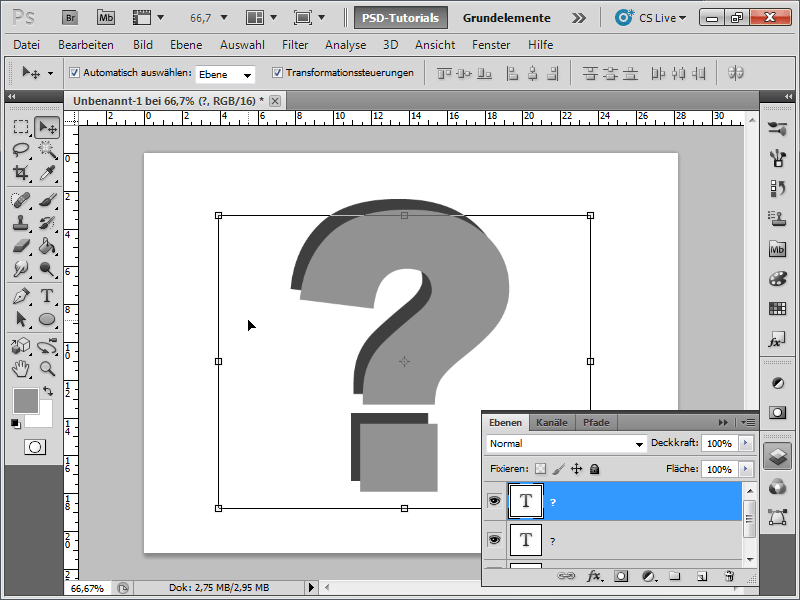Create a new layer
Screen dimensions: 800x600
point(702,576)
